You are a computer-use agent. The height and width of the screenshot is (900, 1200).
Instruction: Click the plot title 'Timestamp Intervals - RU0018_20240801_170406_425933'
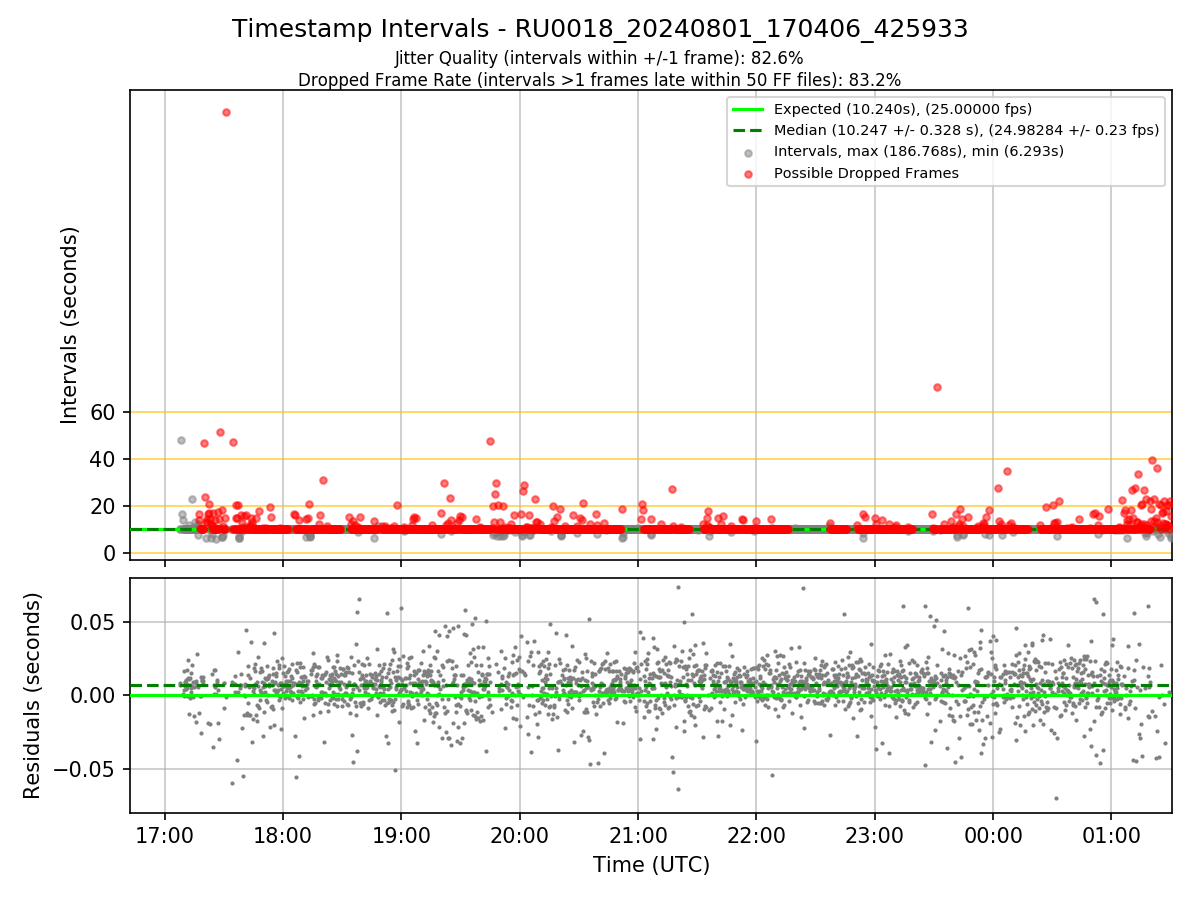point(600,29)
